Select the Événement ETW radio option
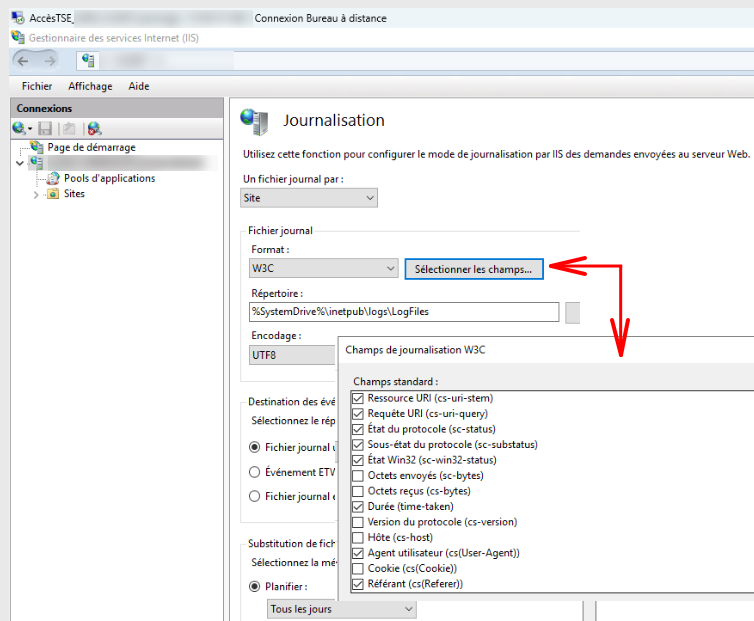Image resolution: width=754 pixels, height=621 pixels. 254,472
